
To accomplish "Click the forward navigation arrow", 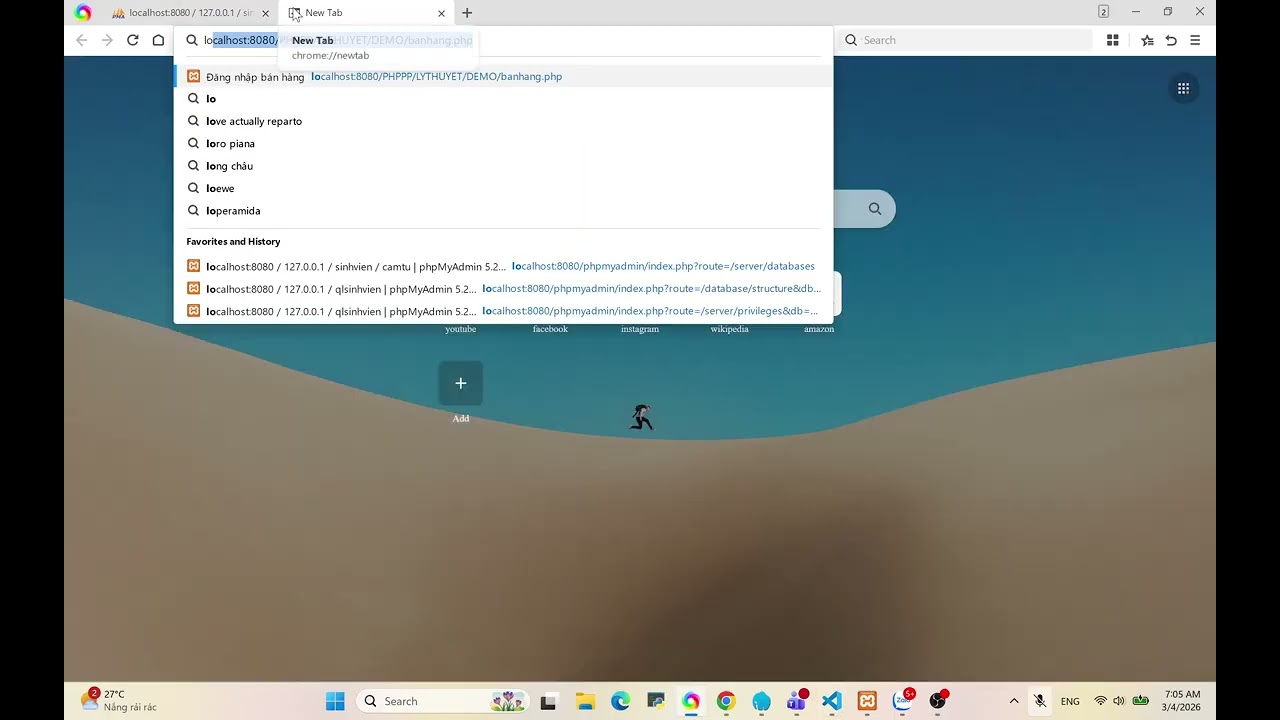I will tap(107, 40).
